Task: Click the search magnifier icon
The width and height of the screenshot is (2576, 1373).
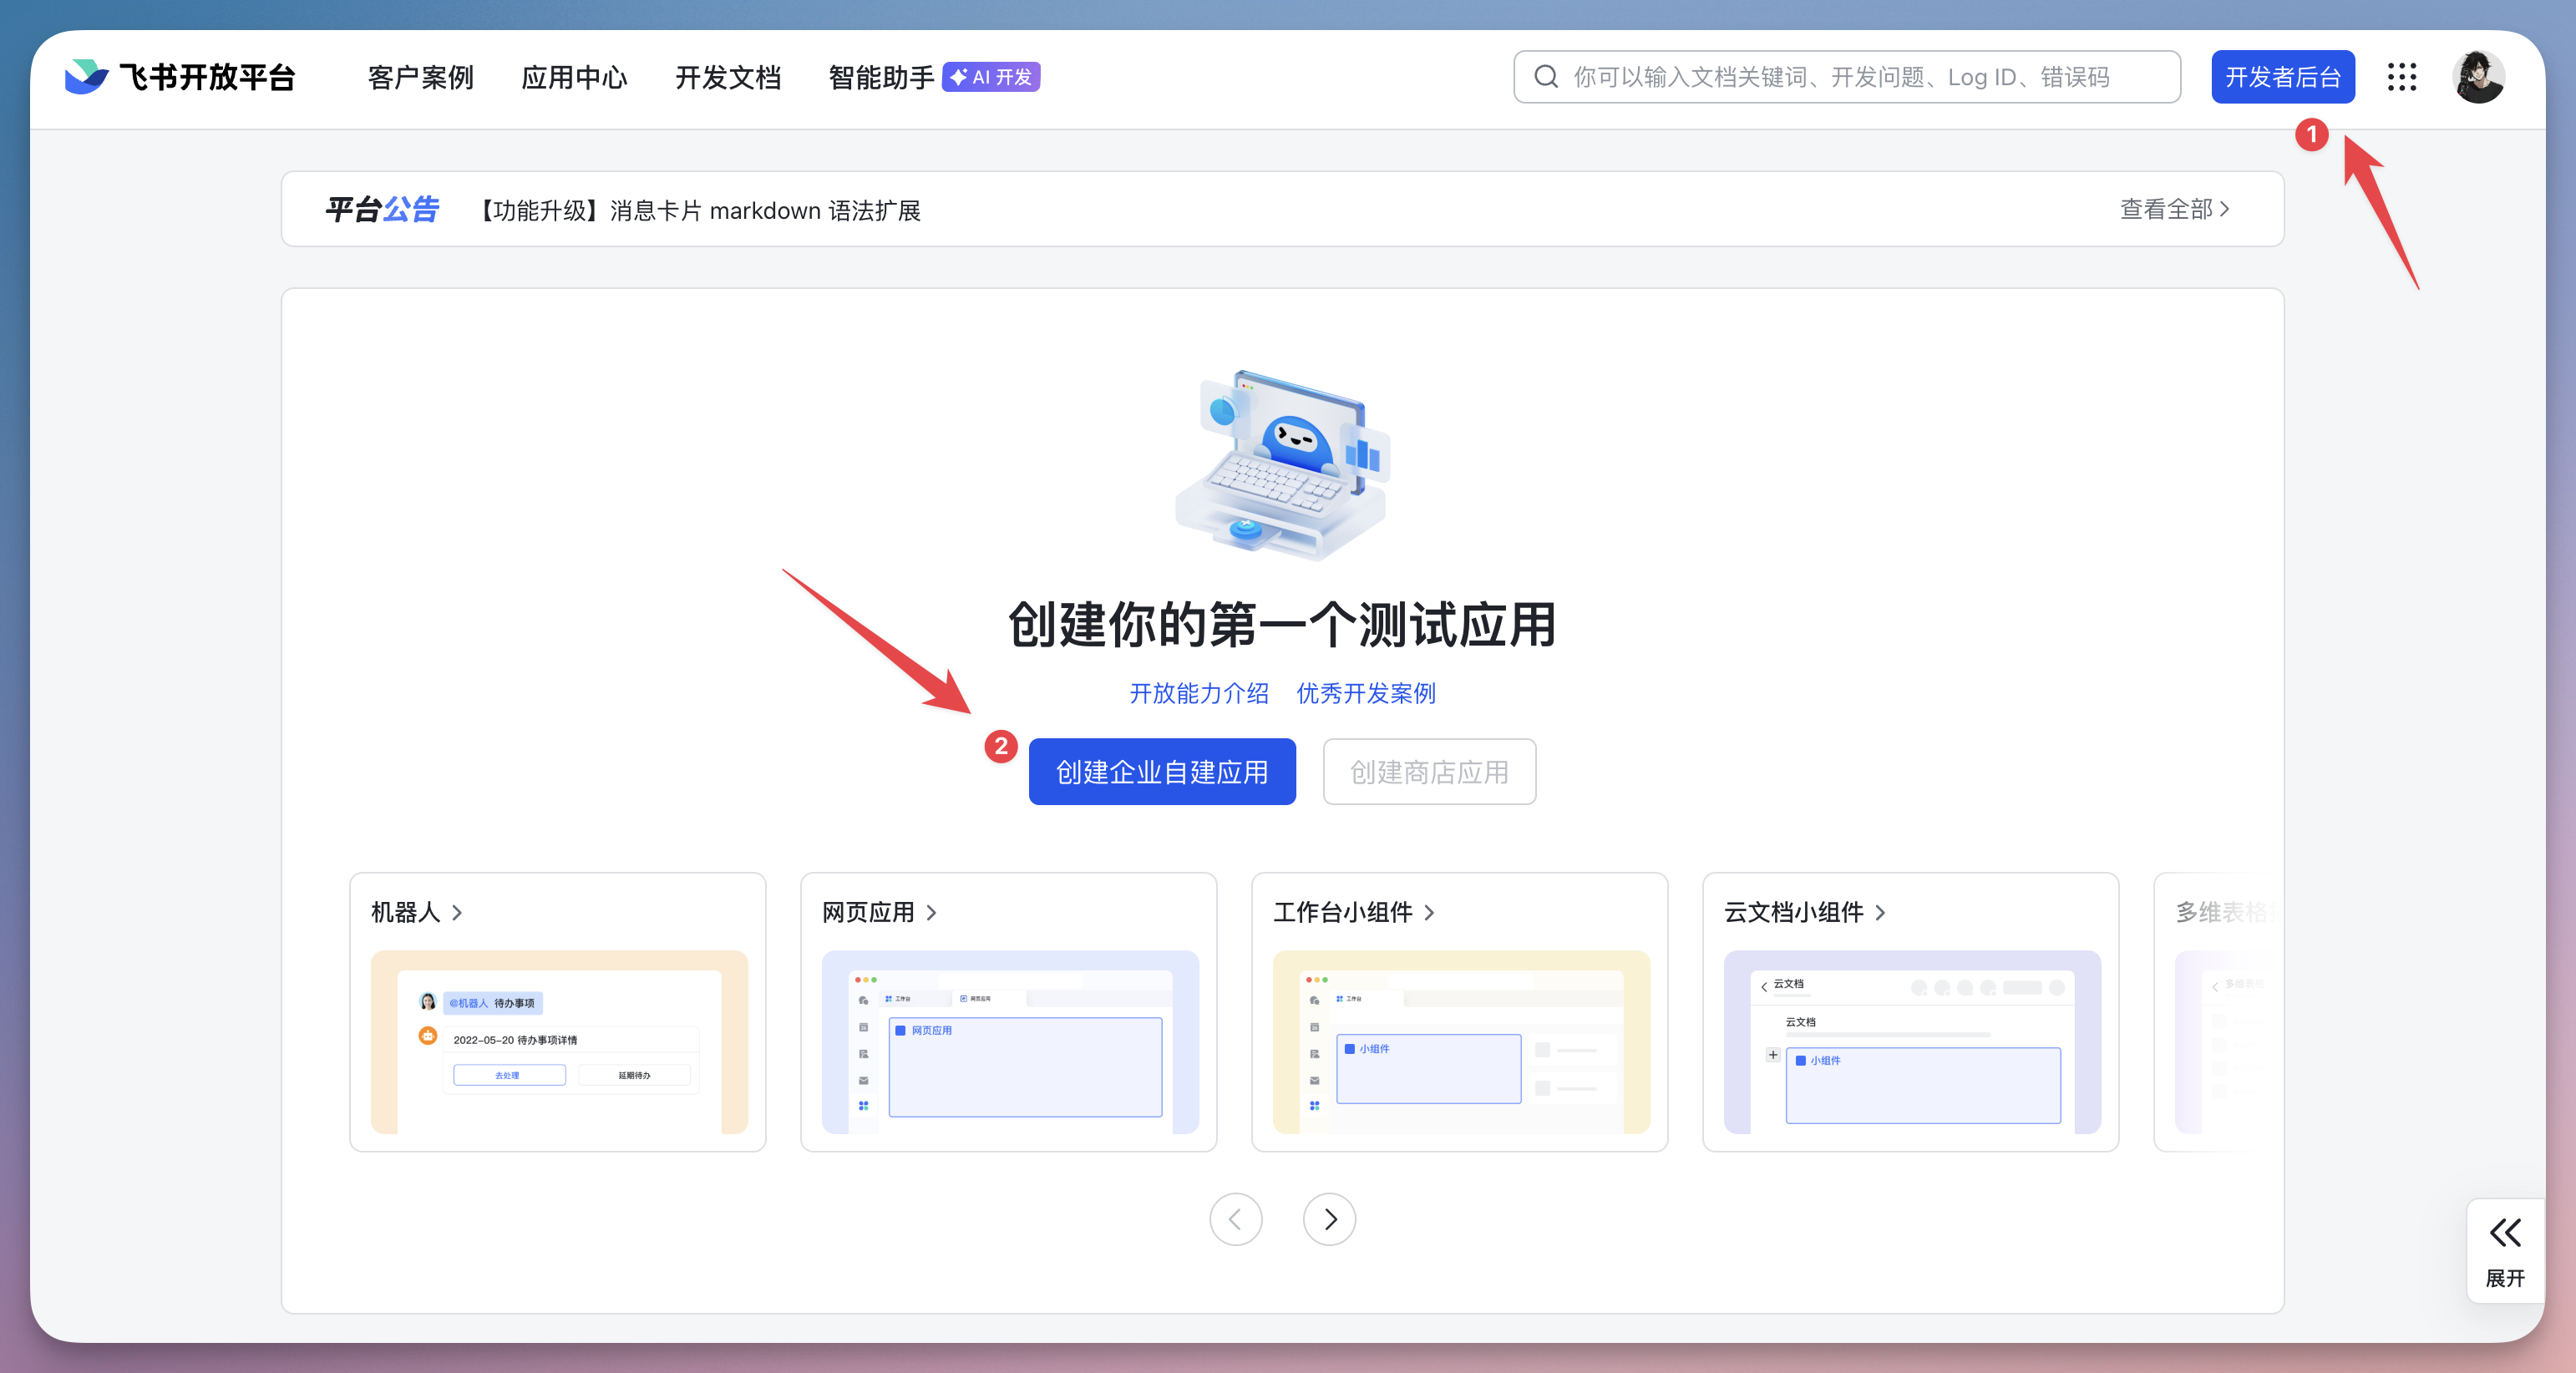Action: [x=1546, y=77]
